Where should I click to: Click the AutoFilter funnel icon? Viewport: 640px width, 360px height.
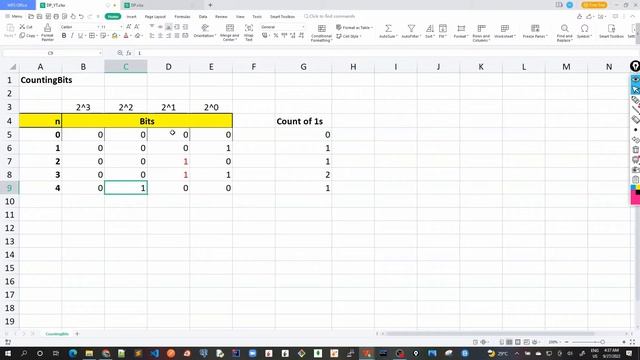pos(411,28)
